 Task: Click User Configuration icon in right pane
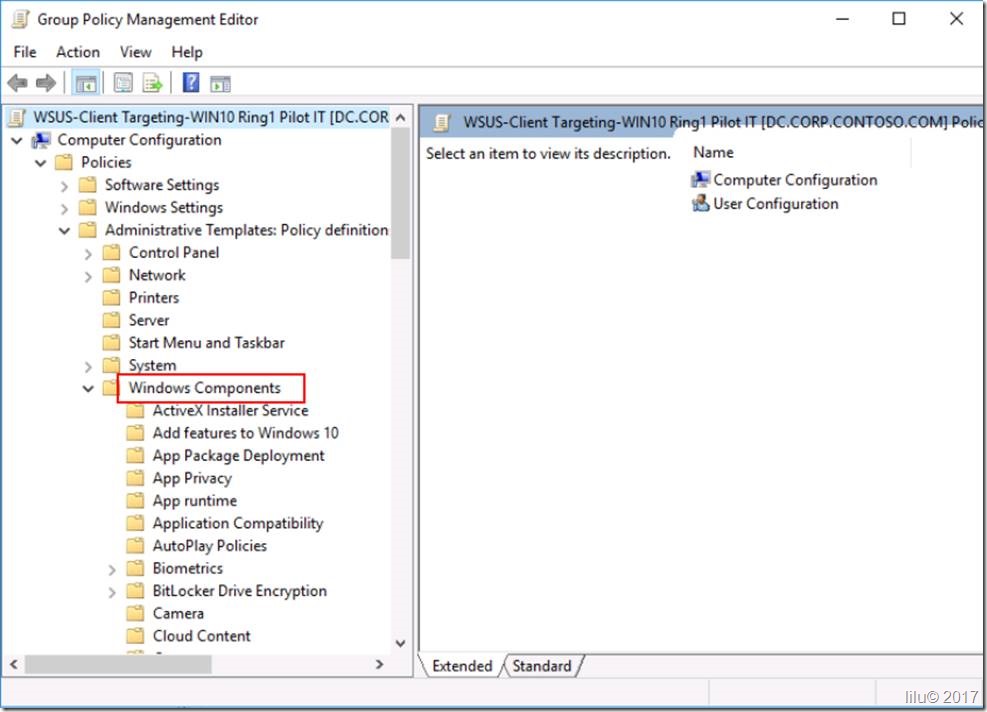[x=700, y=203]
